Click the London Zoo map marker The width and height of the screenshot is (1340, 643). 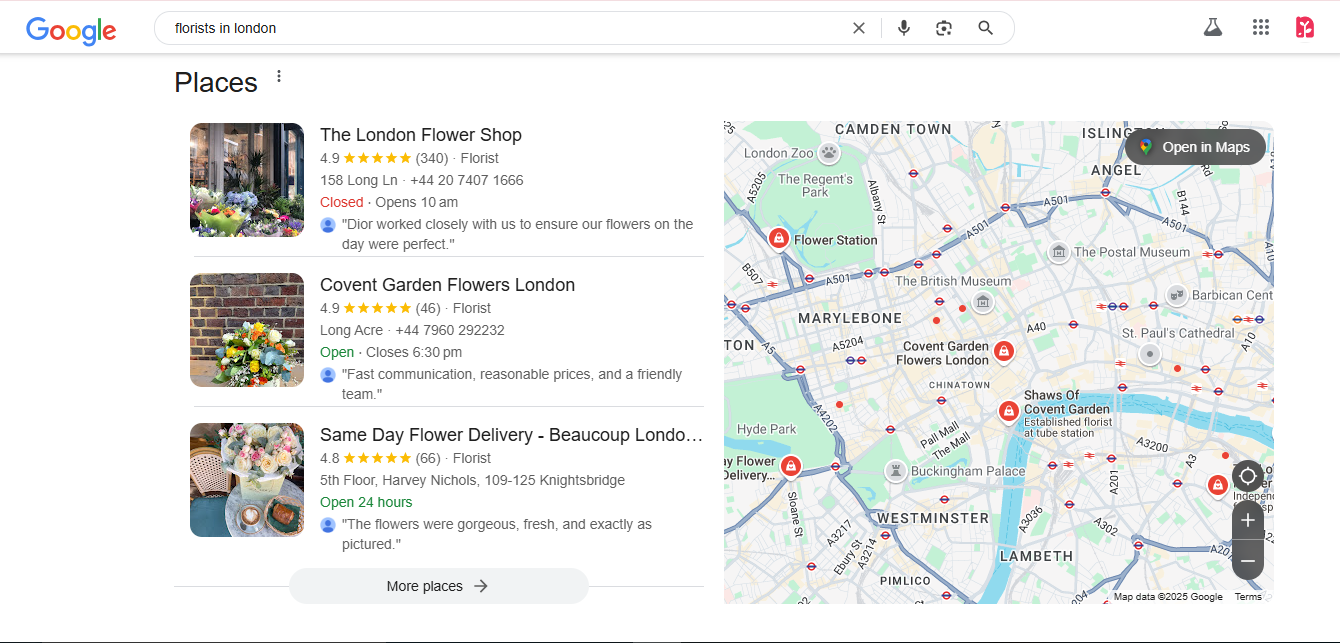pyautogui.click(x=829, y=153)
